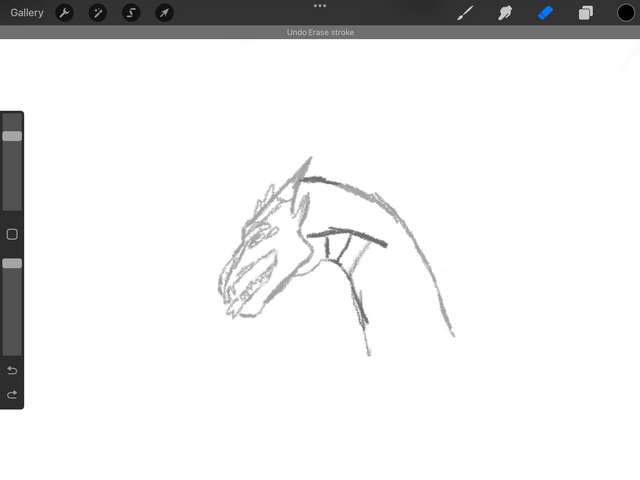Viewport: 640px width, 480px height.
Task: Open the black active color swatch
Action: point(626,13)
